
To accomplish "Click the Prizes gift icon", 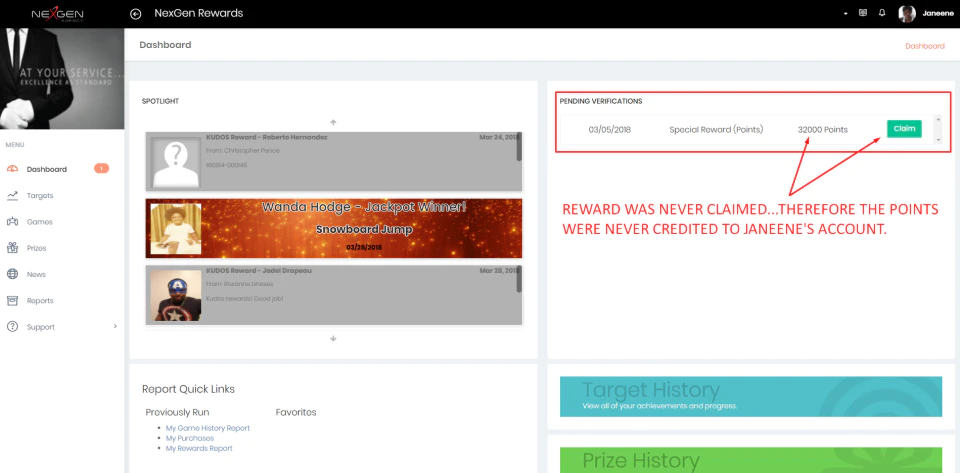I will click(12, 248).
